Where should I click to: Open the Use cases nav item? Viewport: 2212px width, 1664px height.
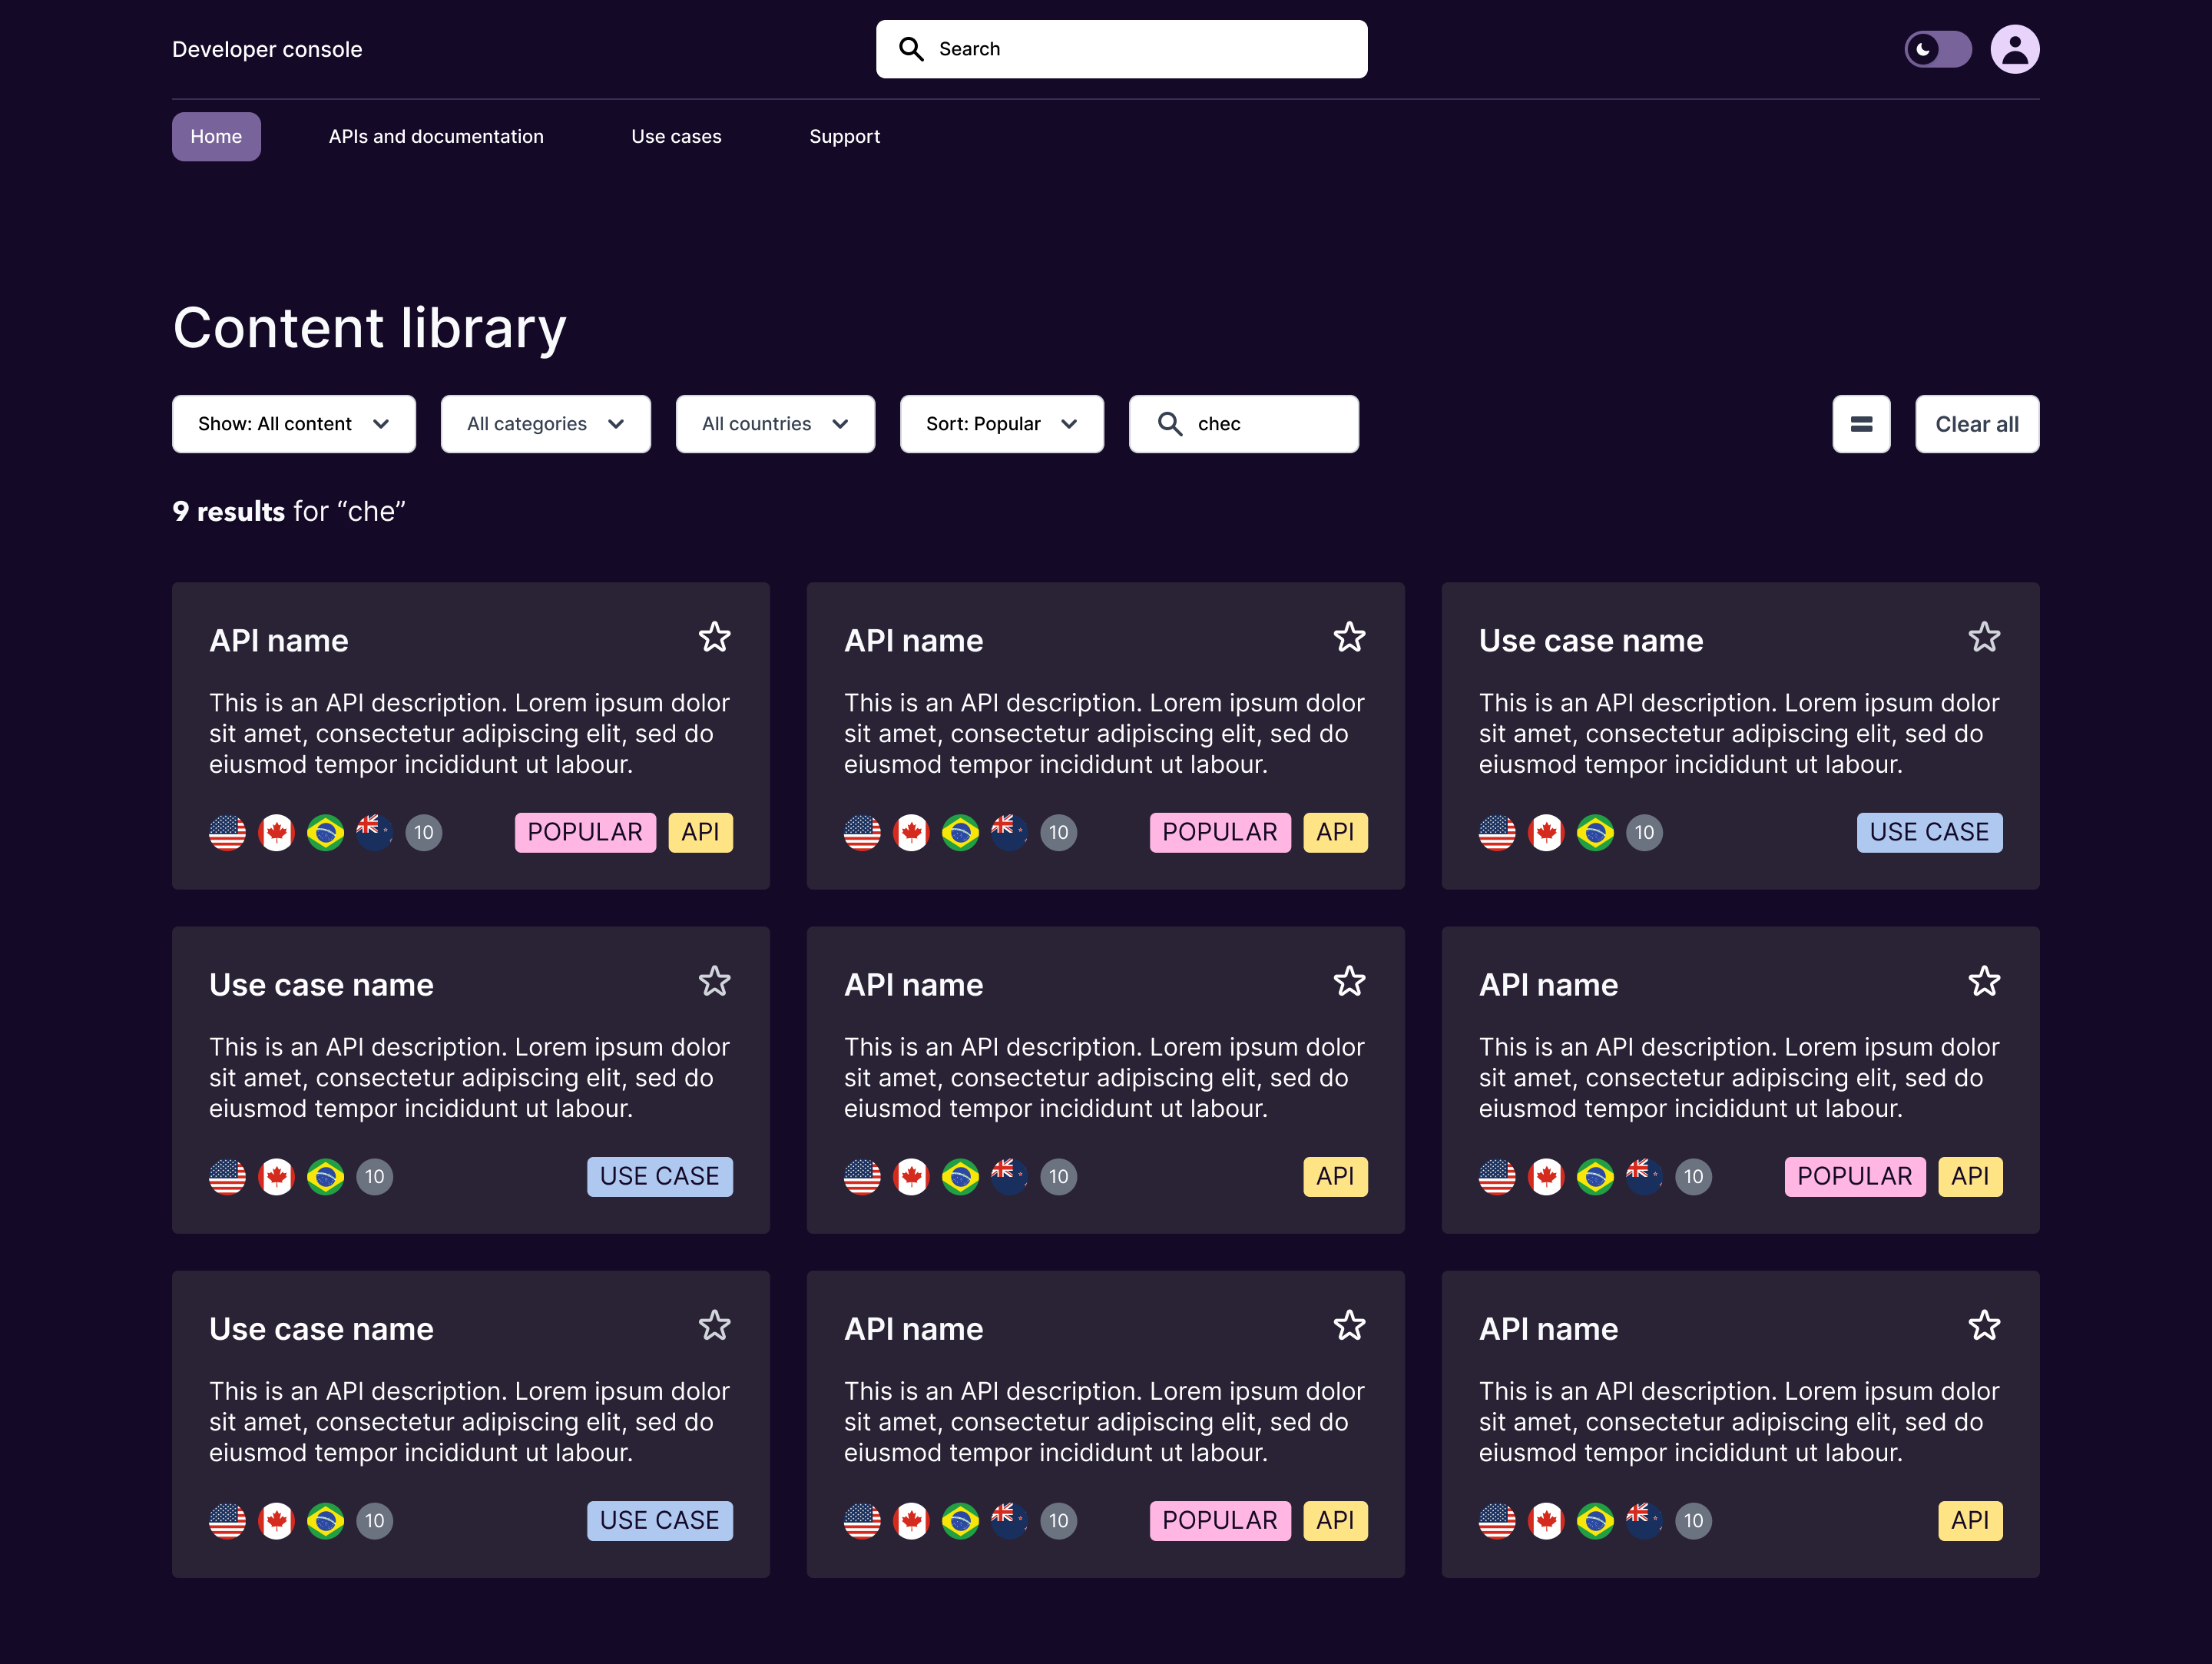676,136
